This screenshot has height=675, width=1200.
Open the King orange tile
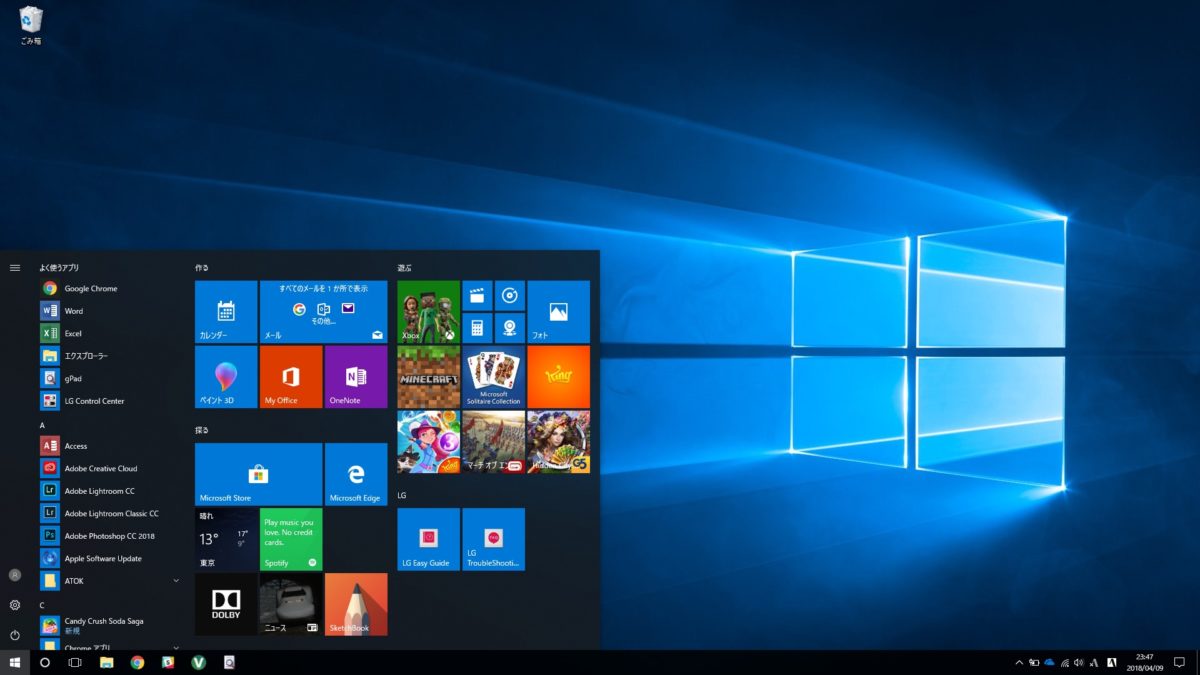tap(559, 377)
